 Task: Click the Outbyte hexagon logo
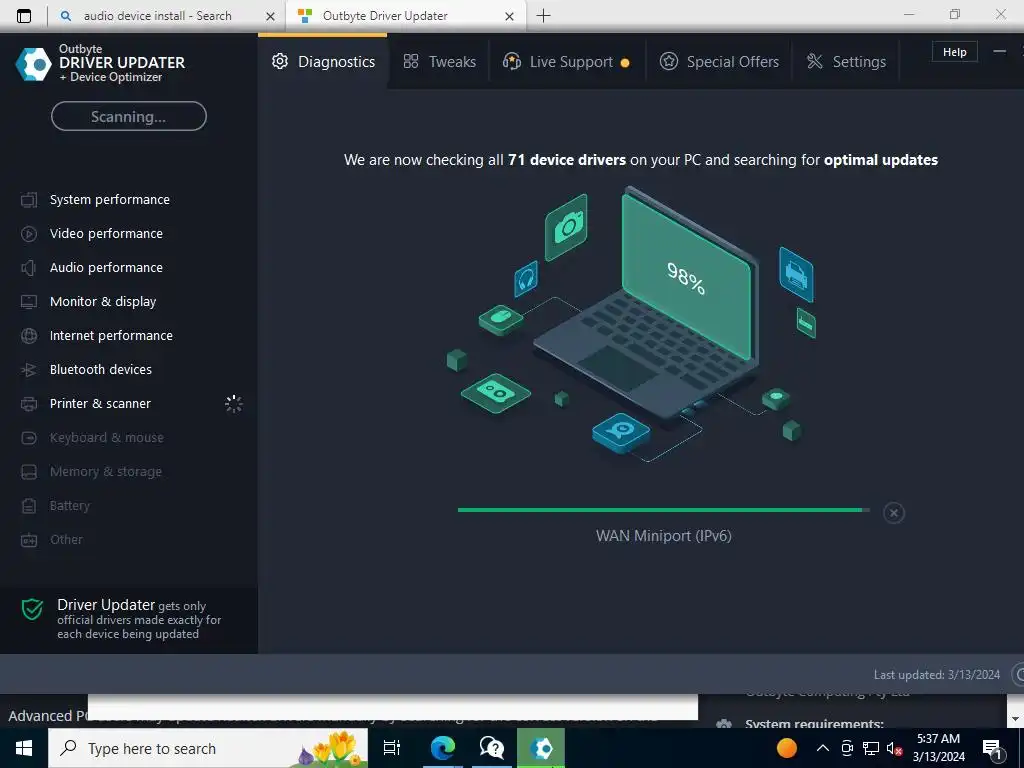(33, 64)
